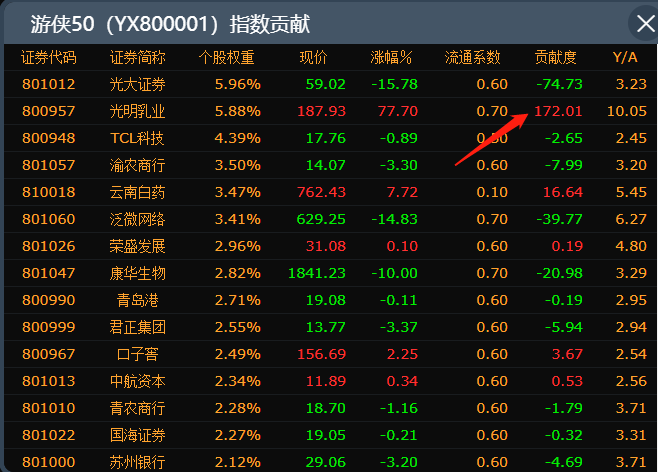658x472 pixels.
Task: Select stock code 810018
Action: pos(49,192)
